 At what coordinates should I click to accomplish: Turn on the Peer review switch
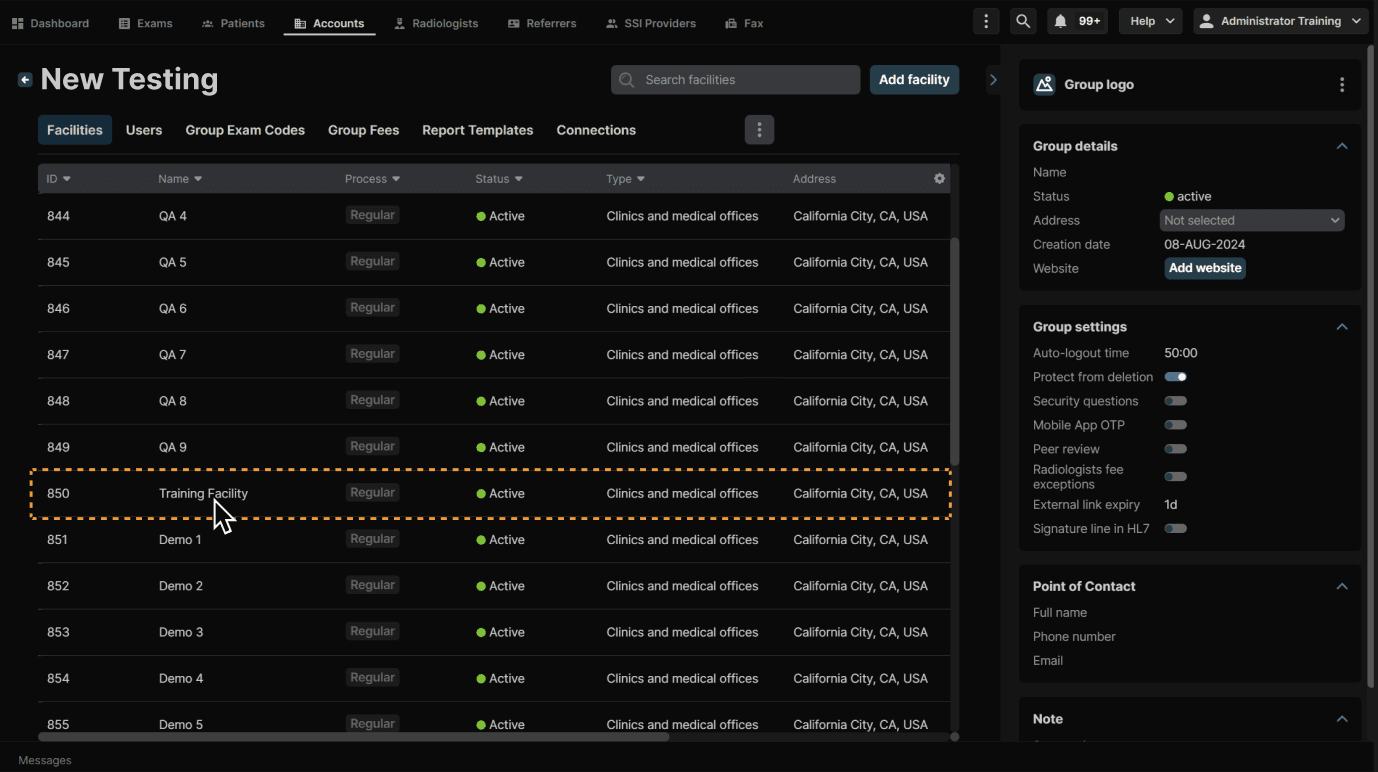[x=1176, y=449]
